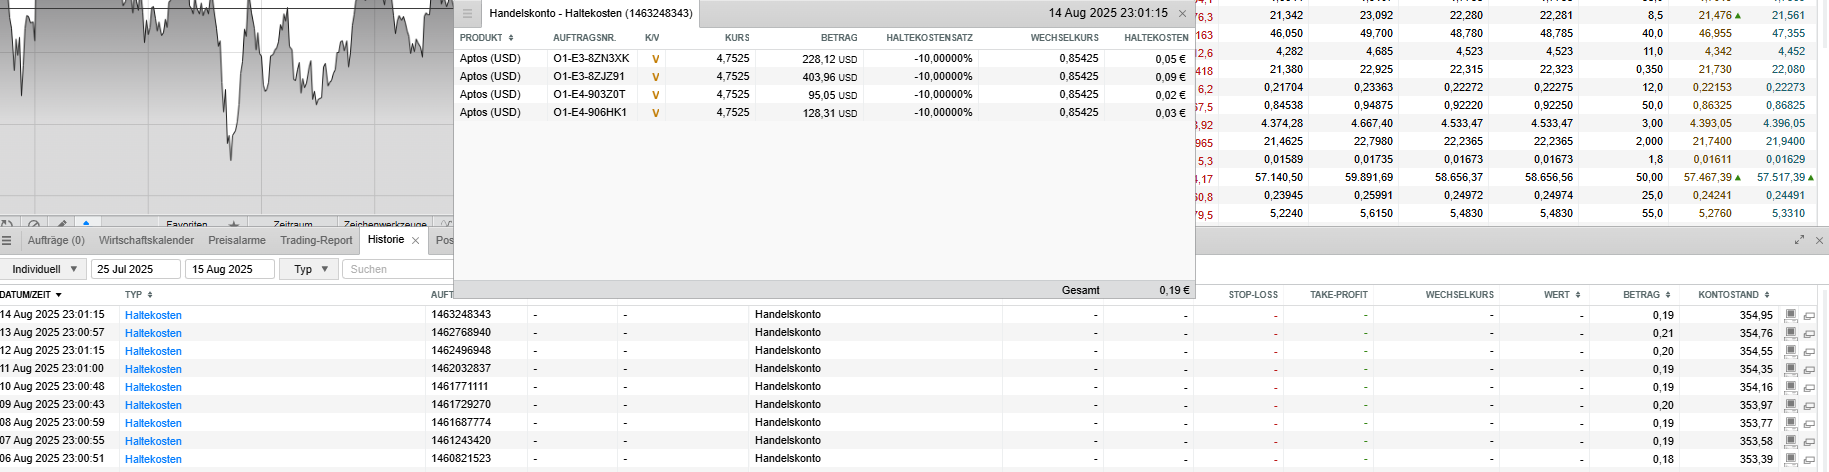
Task: Open popup-window icon for 11 Aug 23:01:00 row
Action: point(1809,369)
